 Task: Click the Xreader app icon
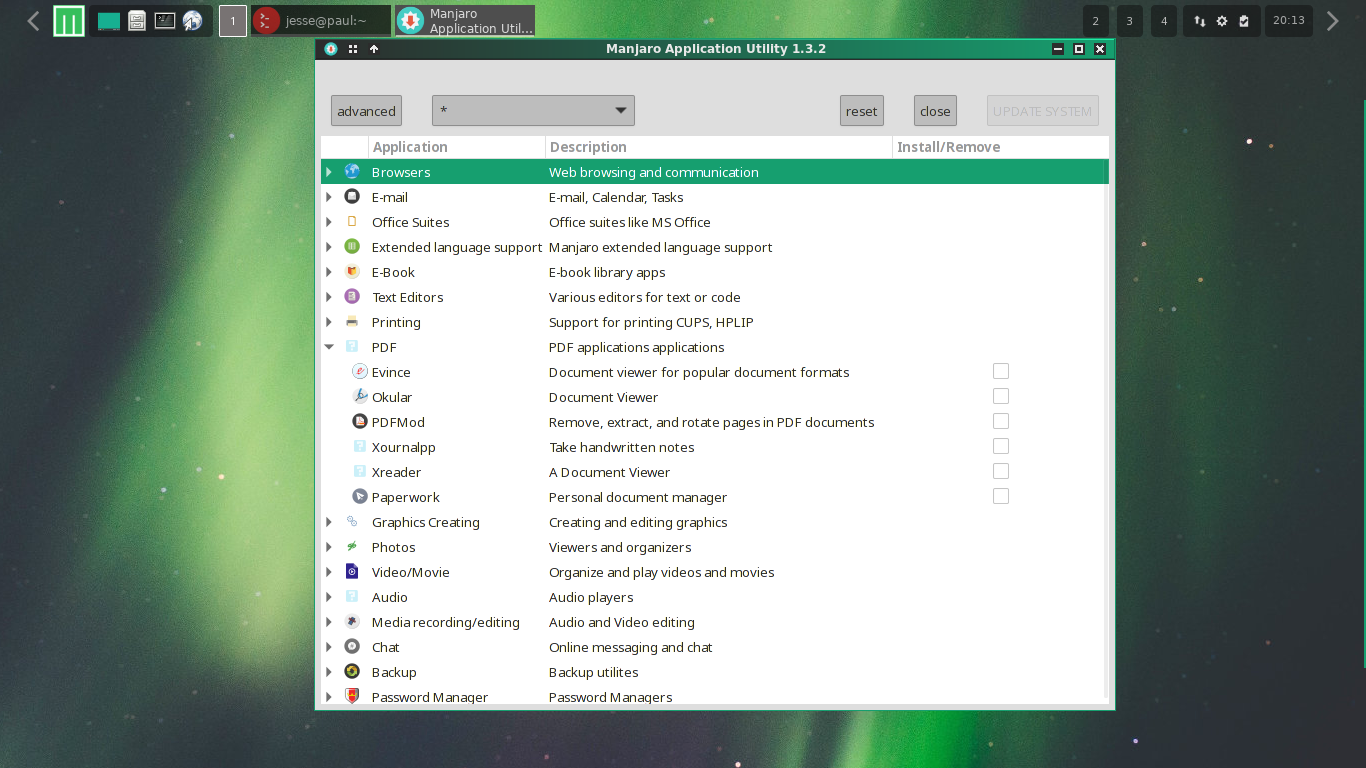(x=360, y=472)
